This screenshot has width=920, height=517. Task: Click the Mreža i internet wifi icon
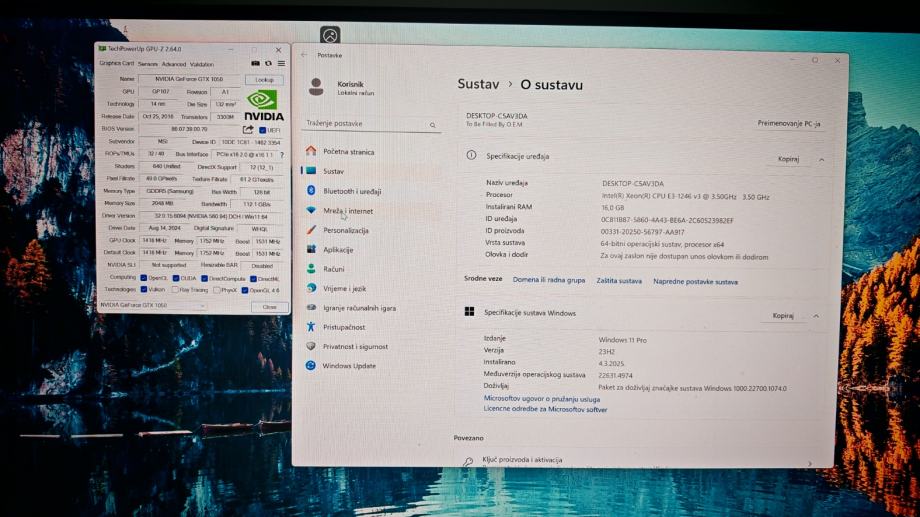[x=311, y=210]
